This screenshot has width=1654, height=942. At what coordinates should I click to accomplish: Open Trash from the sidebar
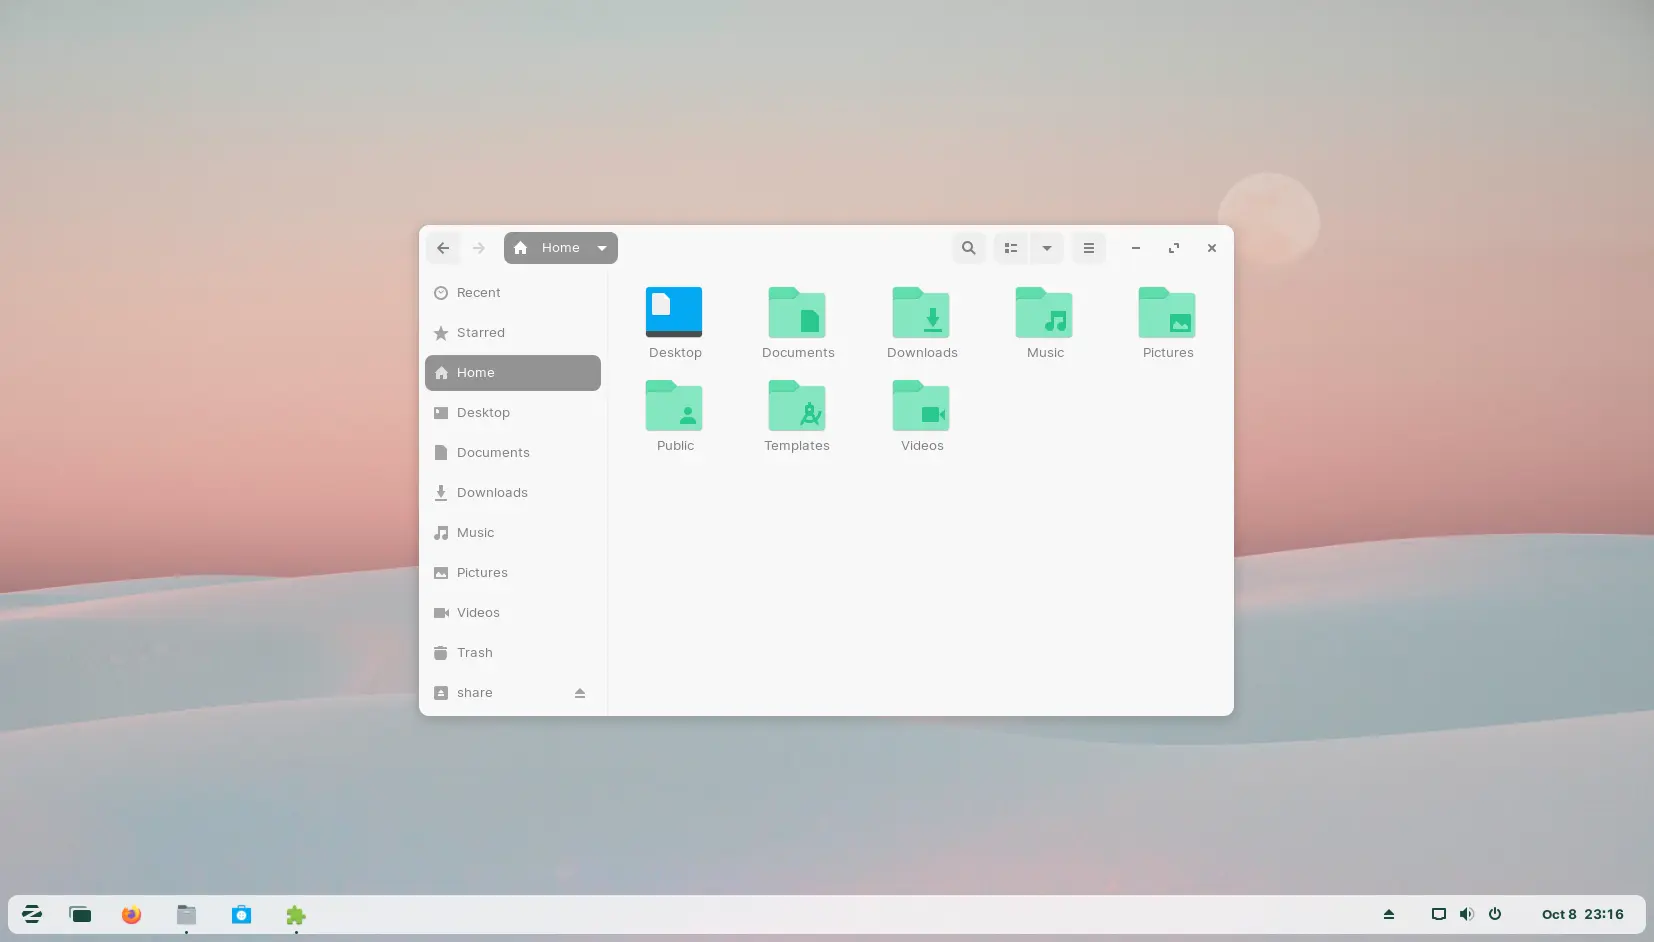pos(474,653)
